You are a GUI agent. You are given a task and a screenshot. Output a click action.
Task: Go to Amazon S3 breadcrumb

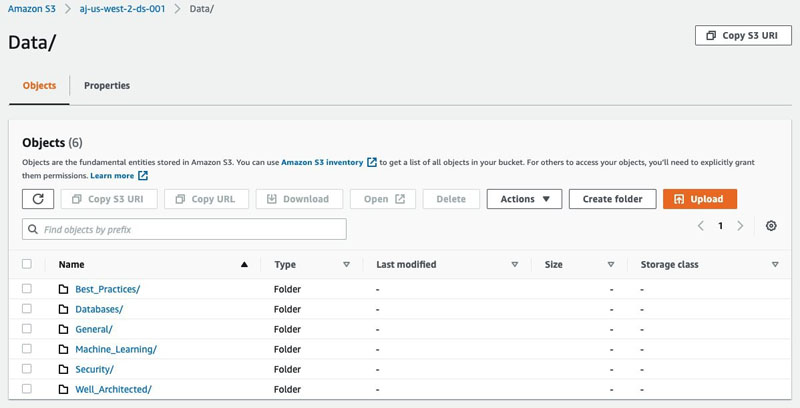[x=32, y=9]
